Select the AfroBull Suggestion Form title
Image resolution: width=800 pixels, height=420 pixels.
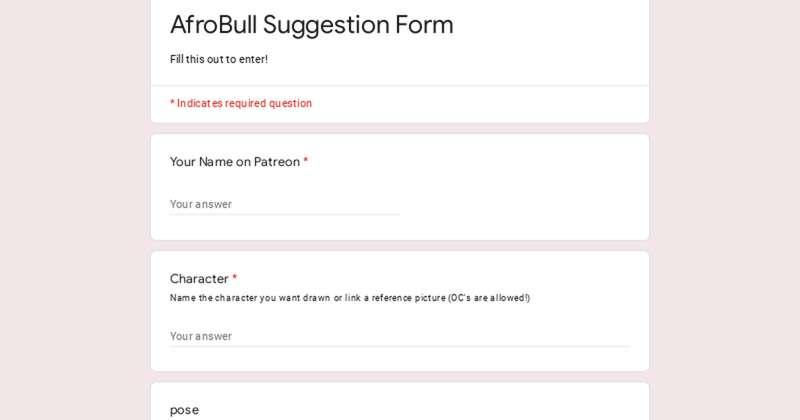tap(312, 25)
